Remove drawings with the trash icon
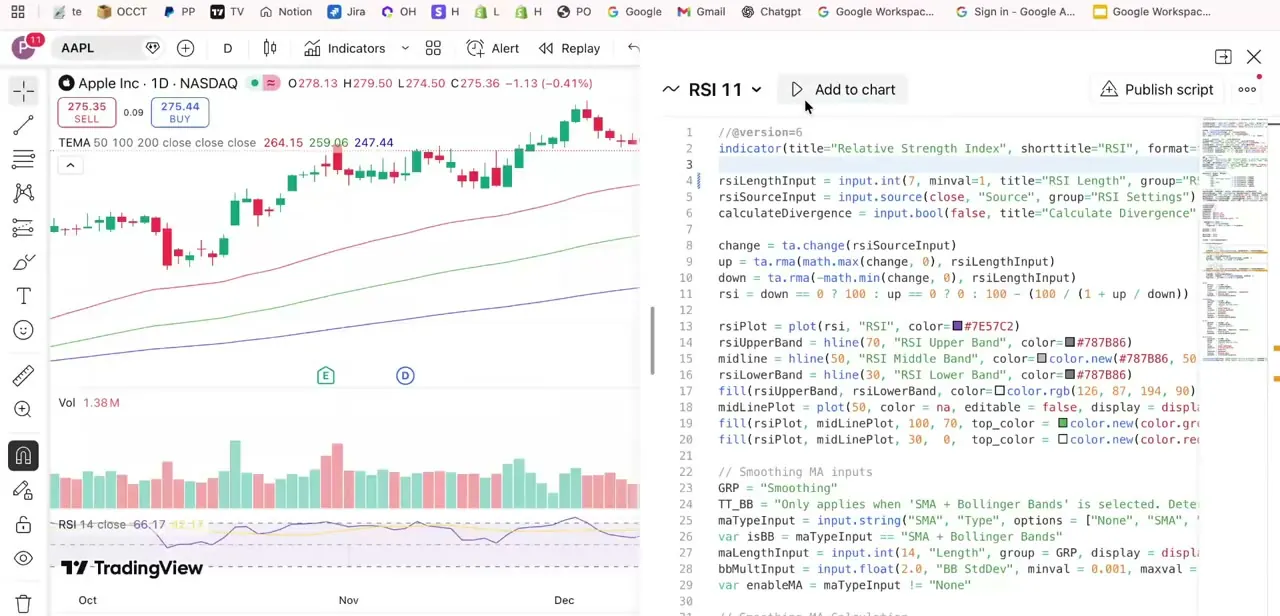1280x616 pixels. coord(24,604)
